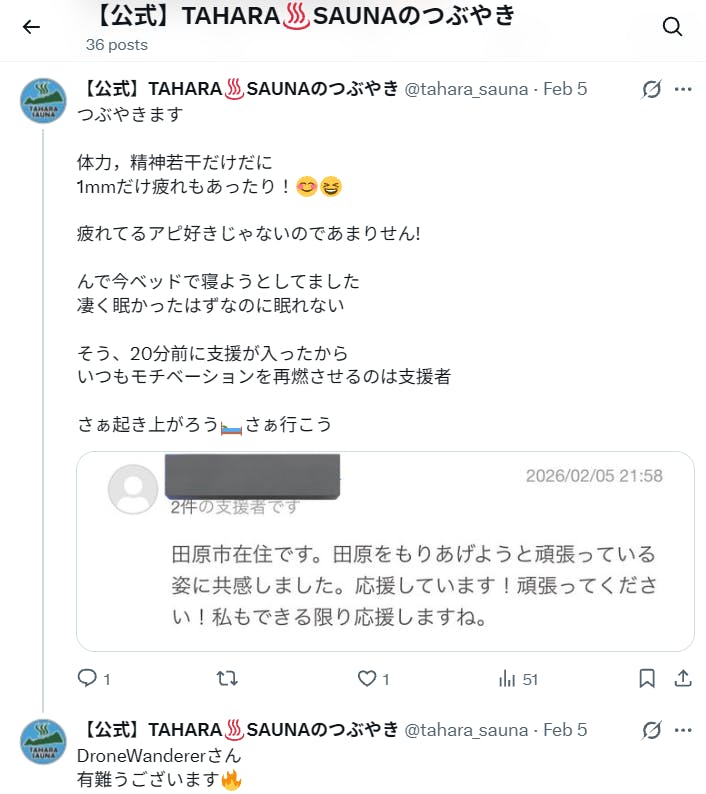Repost the first tweet

[x=227, y=679]
